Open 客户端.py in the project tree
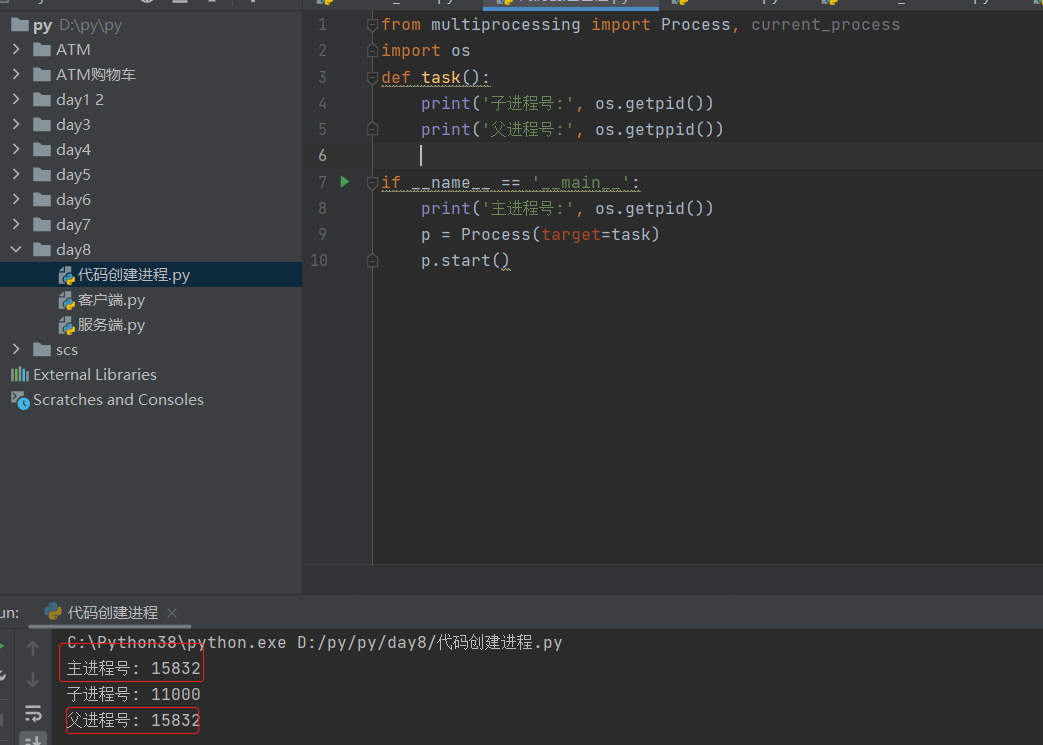 [111, 300]
